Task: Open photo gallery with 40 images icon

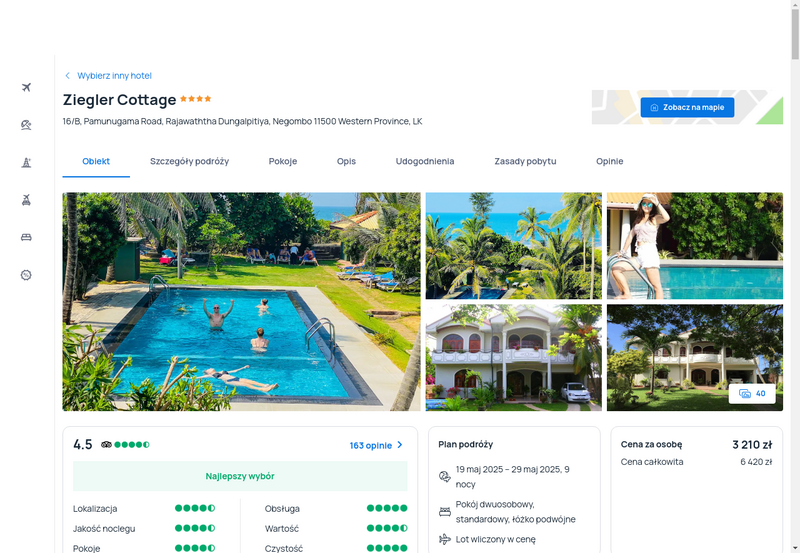Action: tap(752, 394)
